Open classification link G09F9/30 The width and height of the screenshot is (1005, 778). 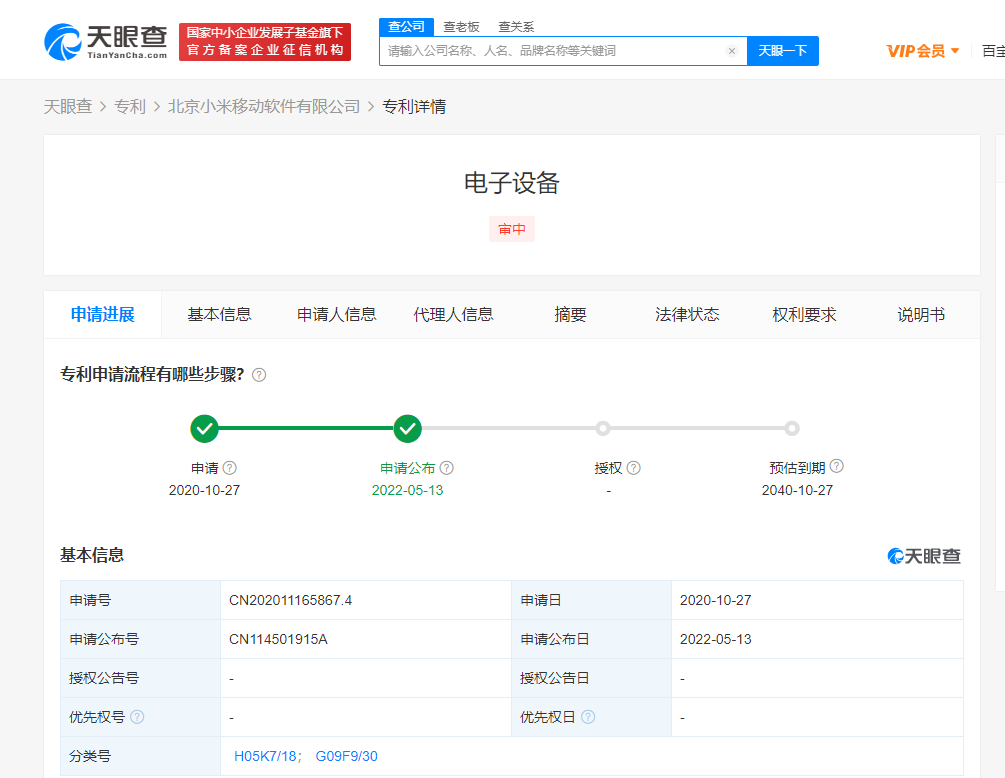click(x=347, y=756)
